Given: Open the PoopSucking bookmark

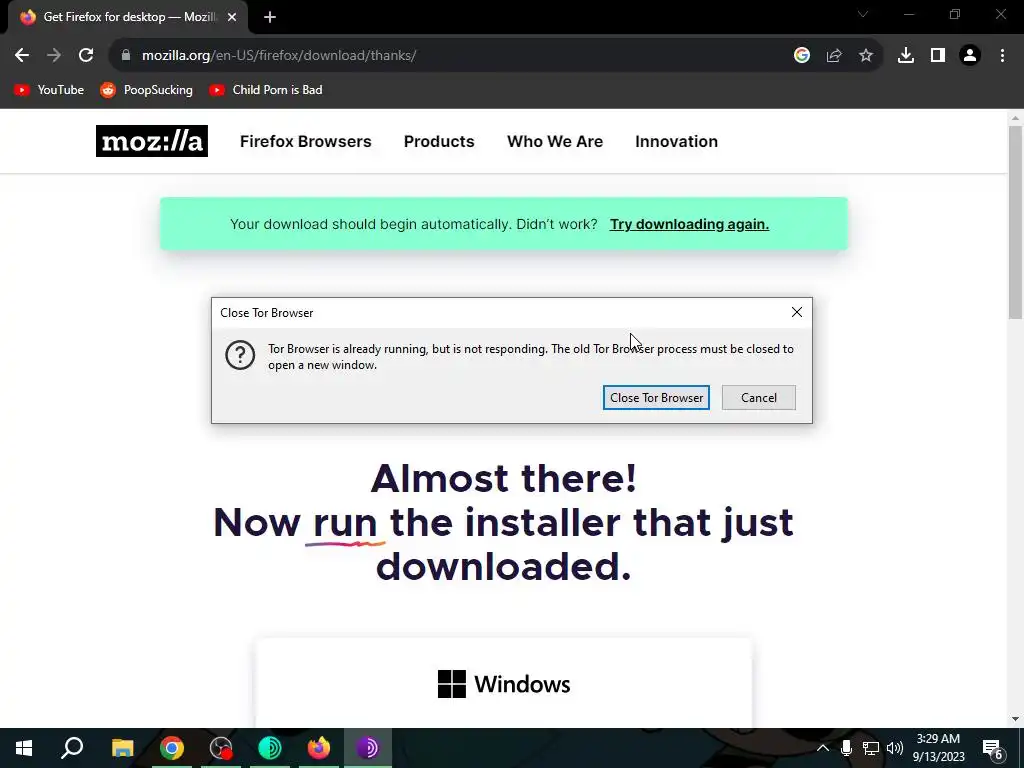Looking at the screenshot, I should point(147,90).
